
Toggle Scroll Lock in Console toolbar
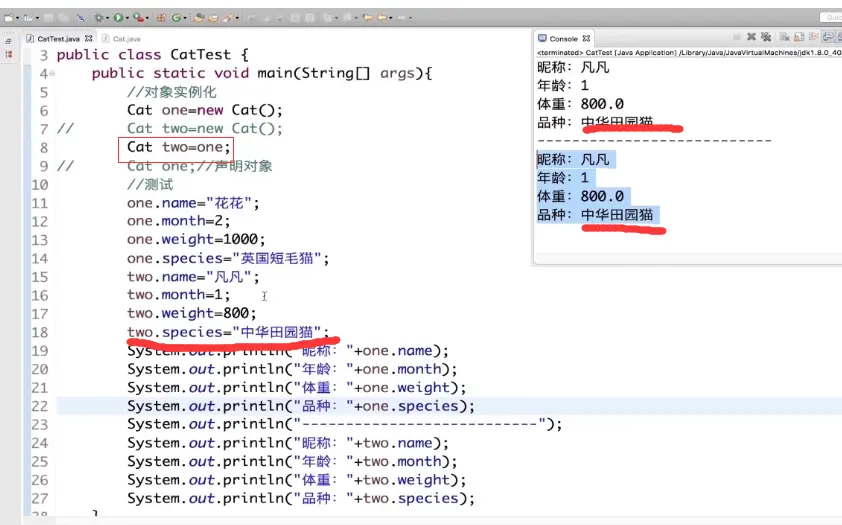[799, 37]
